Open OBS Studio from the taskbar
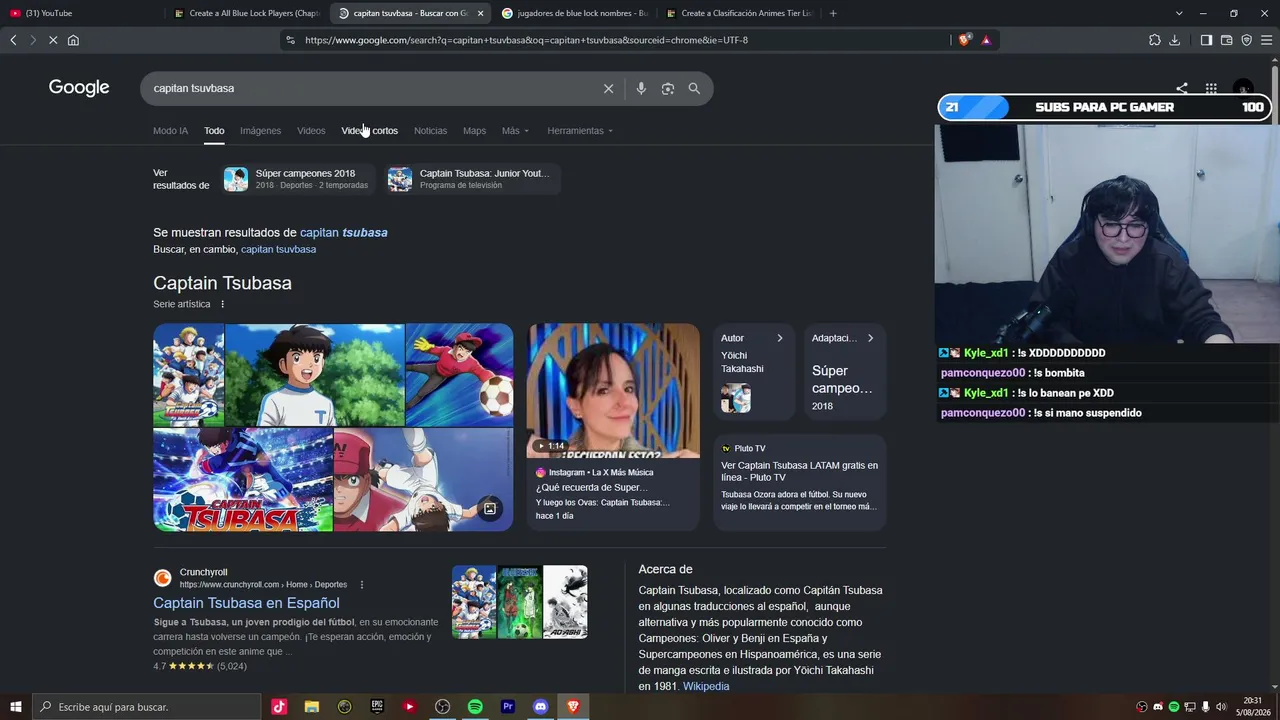The image size is (1280, 720). (x=442, y=707)
